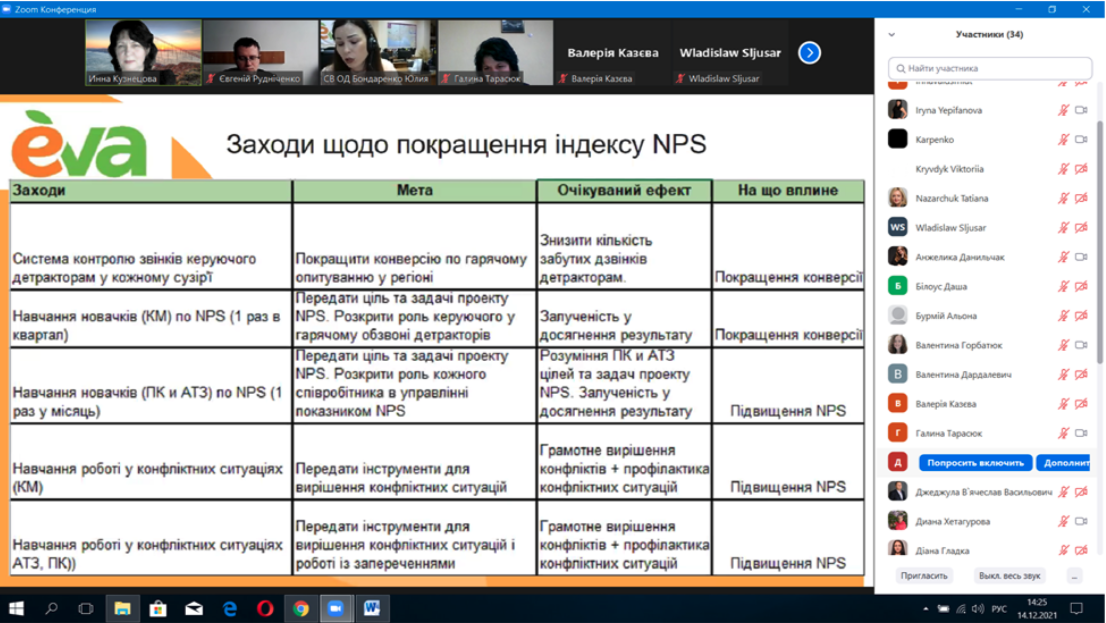This screenshot has height=623, width=1106.
Task: Click the mic status icon for Валентина Горбатюк
Action: pos(1063,345)
